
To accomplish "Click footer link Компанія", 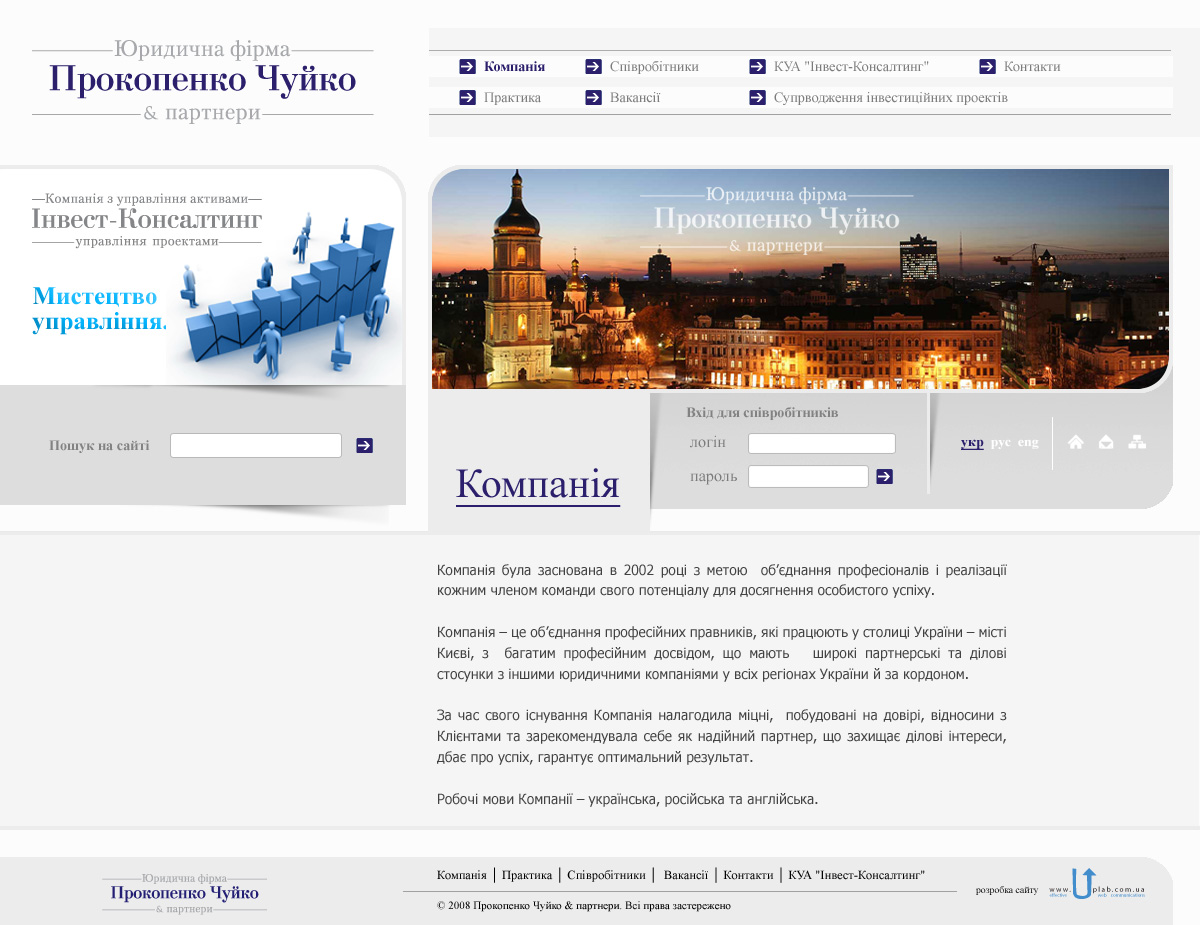I will [x=462, y=875].
